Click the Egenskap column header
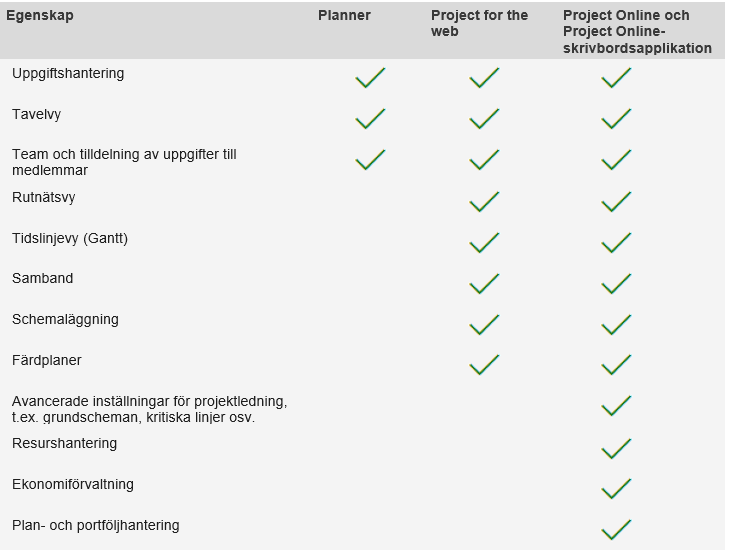 [x=40, y=16]
